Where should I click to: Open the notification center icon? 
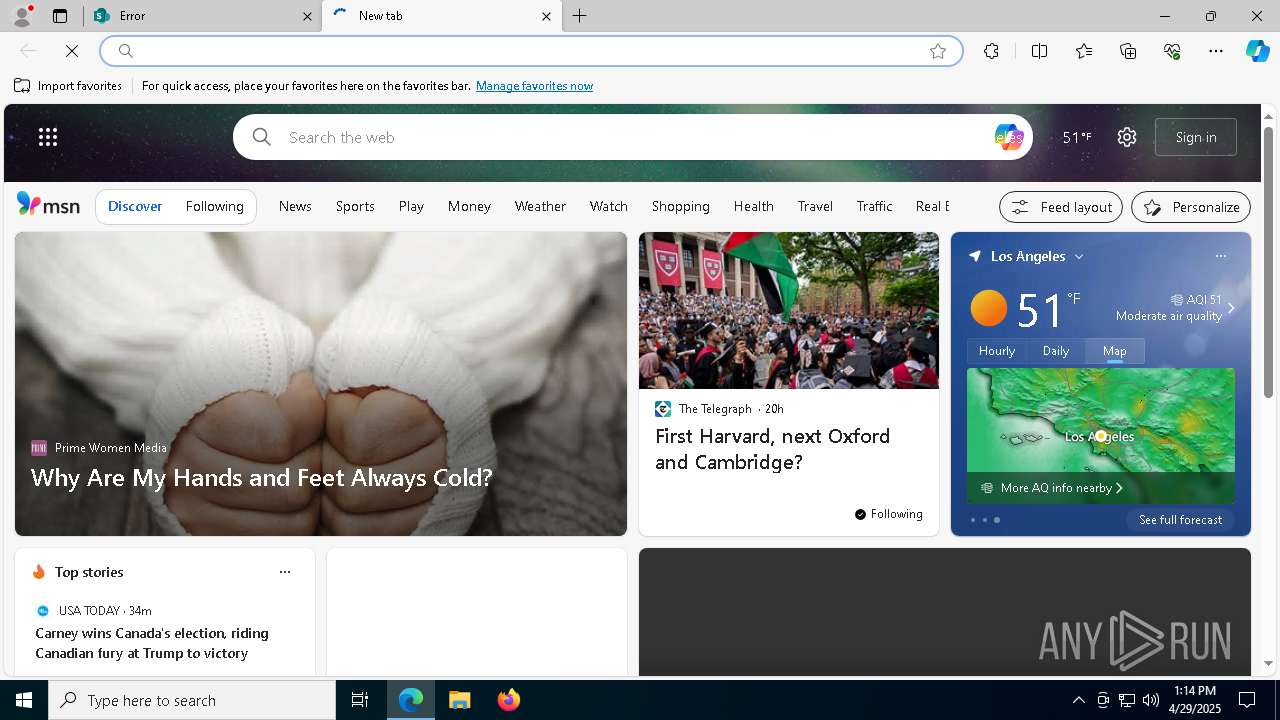pyautogui.click(x=1247, y=700)
